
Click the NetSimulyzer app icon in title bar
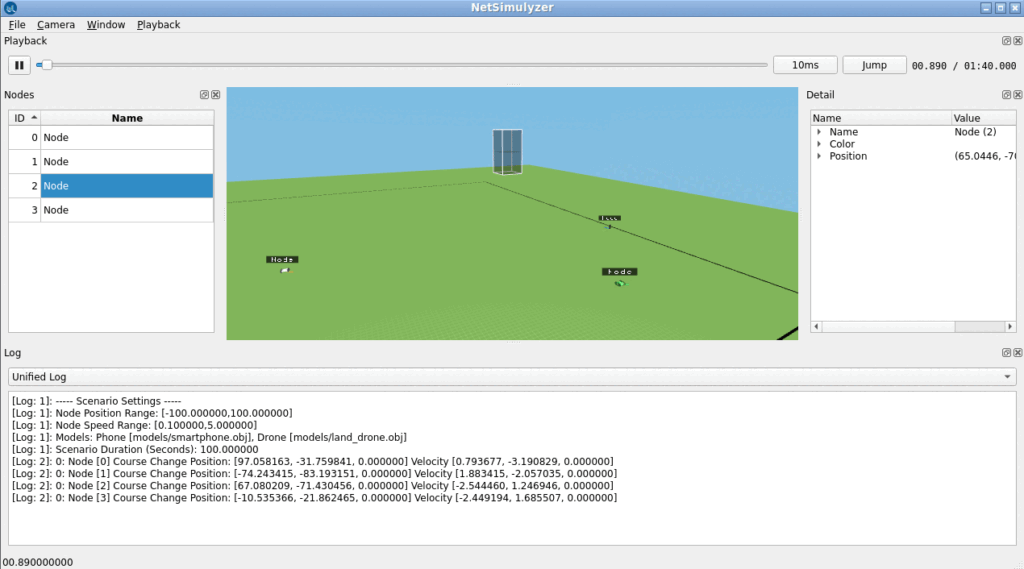(10, 8)
